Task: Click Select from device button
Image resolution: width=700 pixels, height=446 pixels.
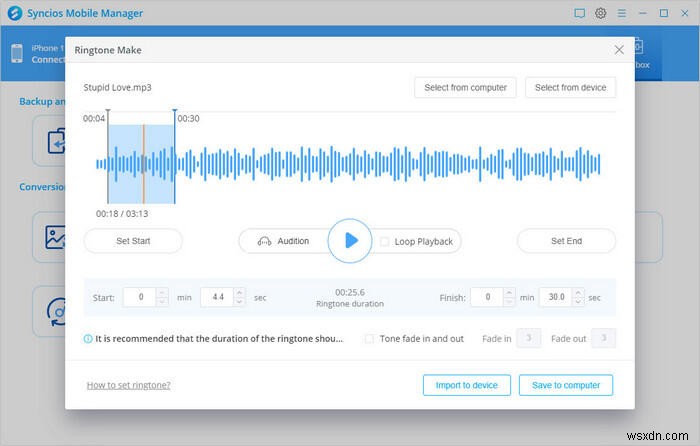Action: click(571, 88)
